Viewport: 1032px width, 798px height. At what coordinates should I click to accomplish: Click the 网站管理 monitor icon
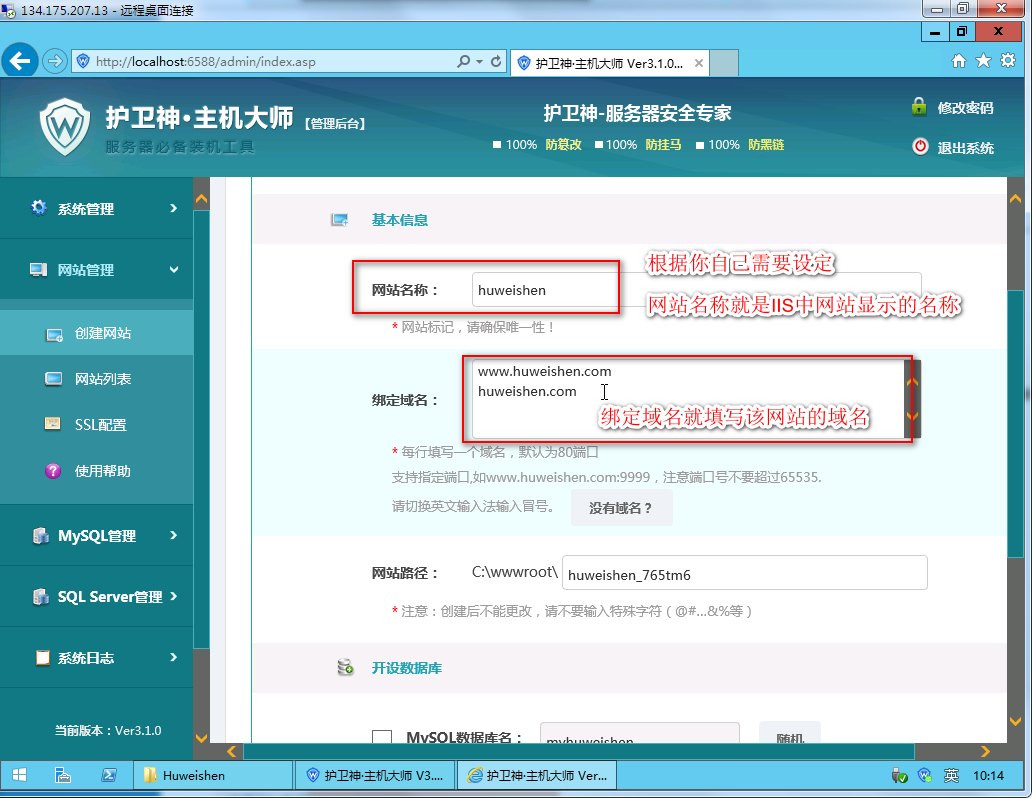[39, 269]
